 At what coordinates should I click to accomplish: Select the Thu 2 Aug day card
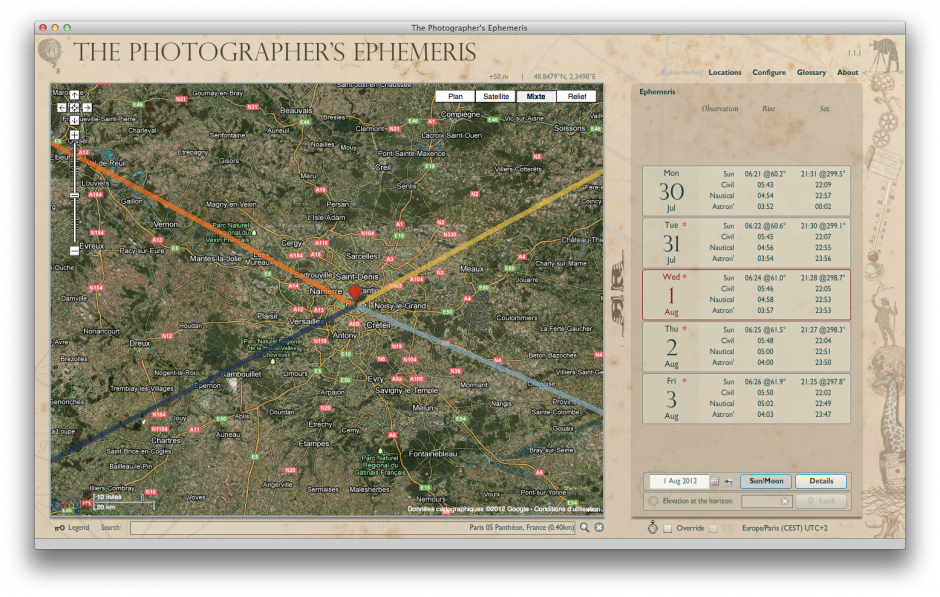point(746,346)
